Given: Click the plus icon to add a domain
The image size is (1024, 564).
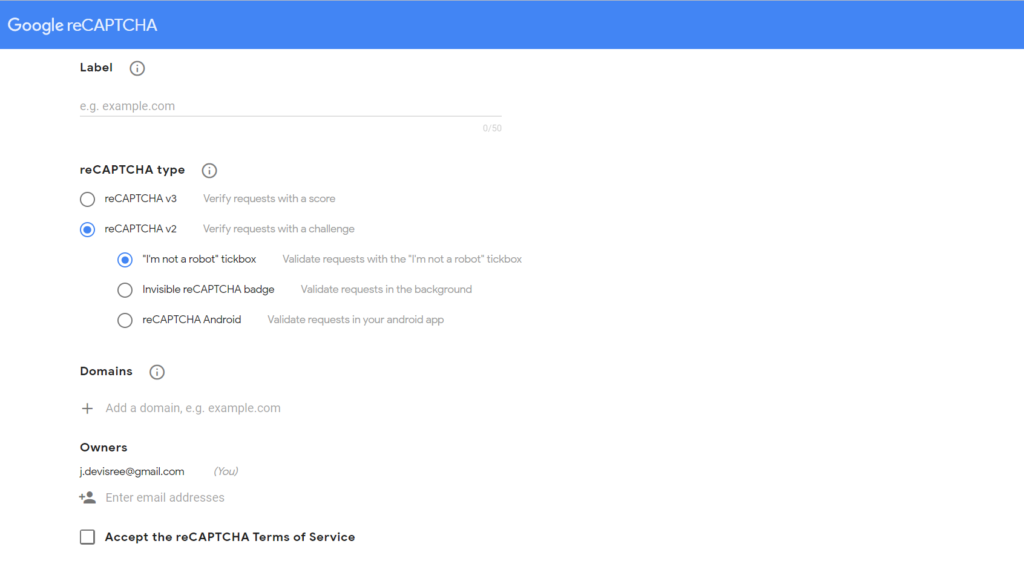Looking at the screenshot, I should (88, 409).
